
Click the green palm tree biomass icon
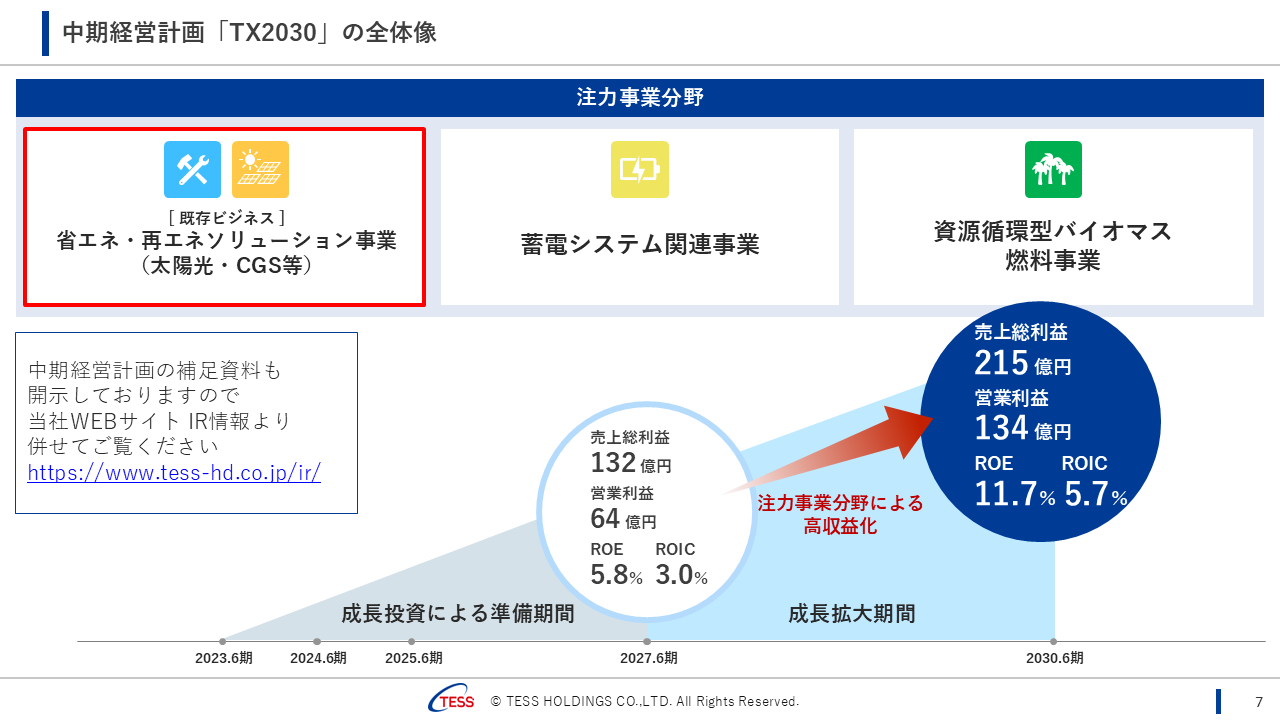point(1053,169)
